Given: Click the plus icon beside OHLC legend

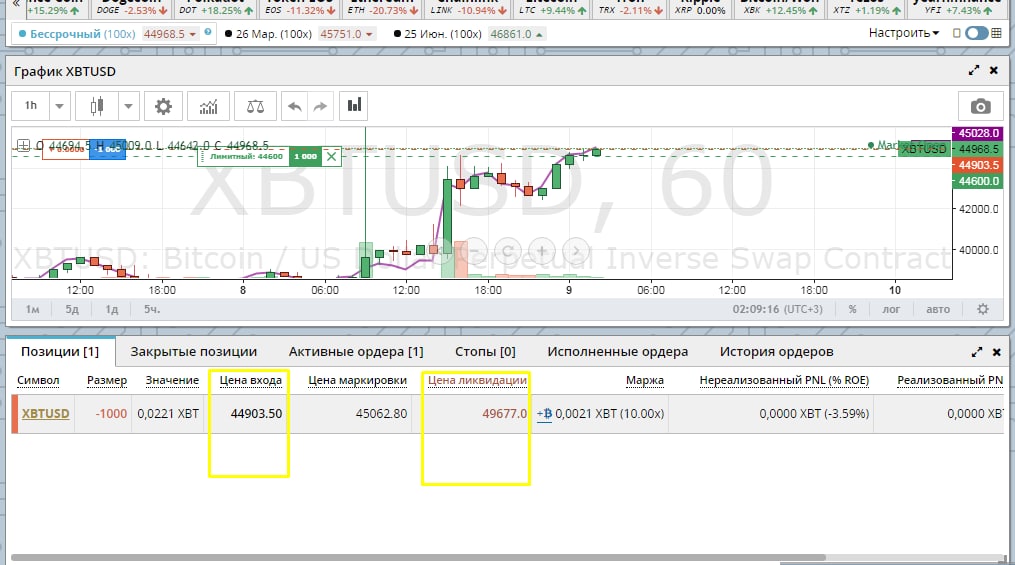Looking at the screenshot, I should (x=23, y=145).
